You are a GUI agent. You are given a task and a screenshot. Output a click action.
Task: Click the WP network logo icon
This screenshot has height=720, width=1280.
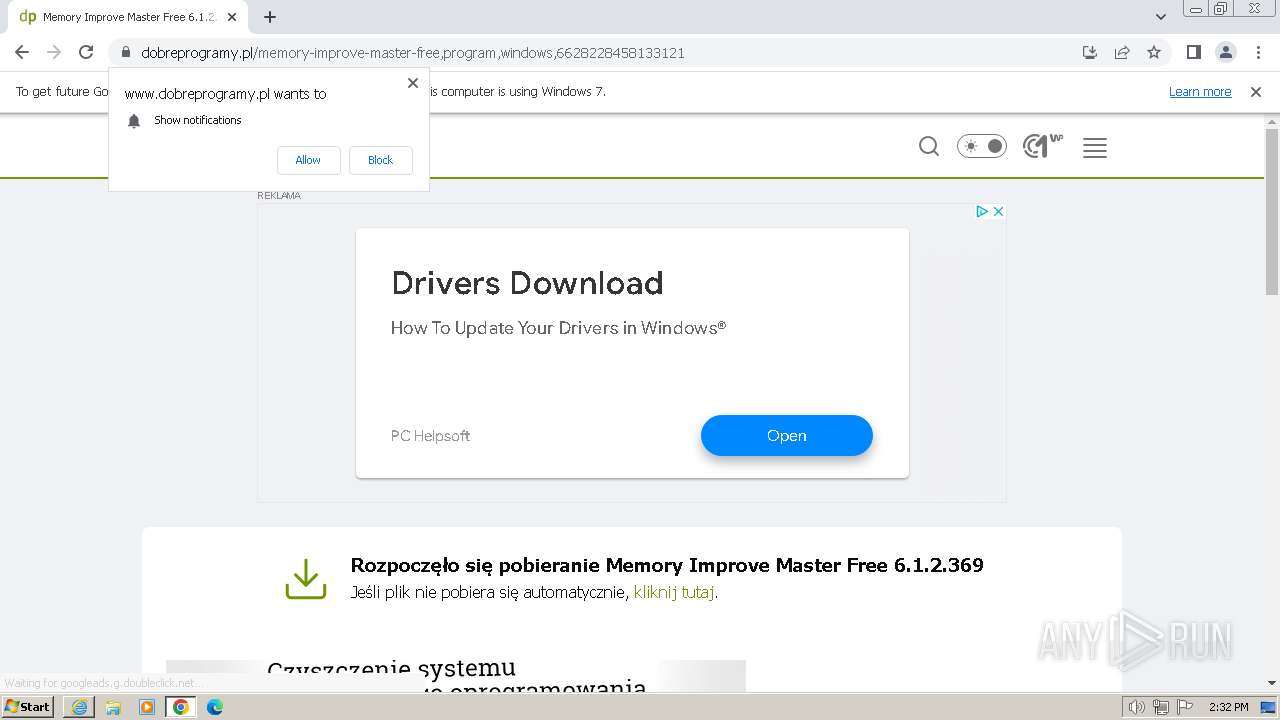point(1043,147)
